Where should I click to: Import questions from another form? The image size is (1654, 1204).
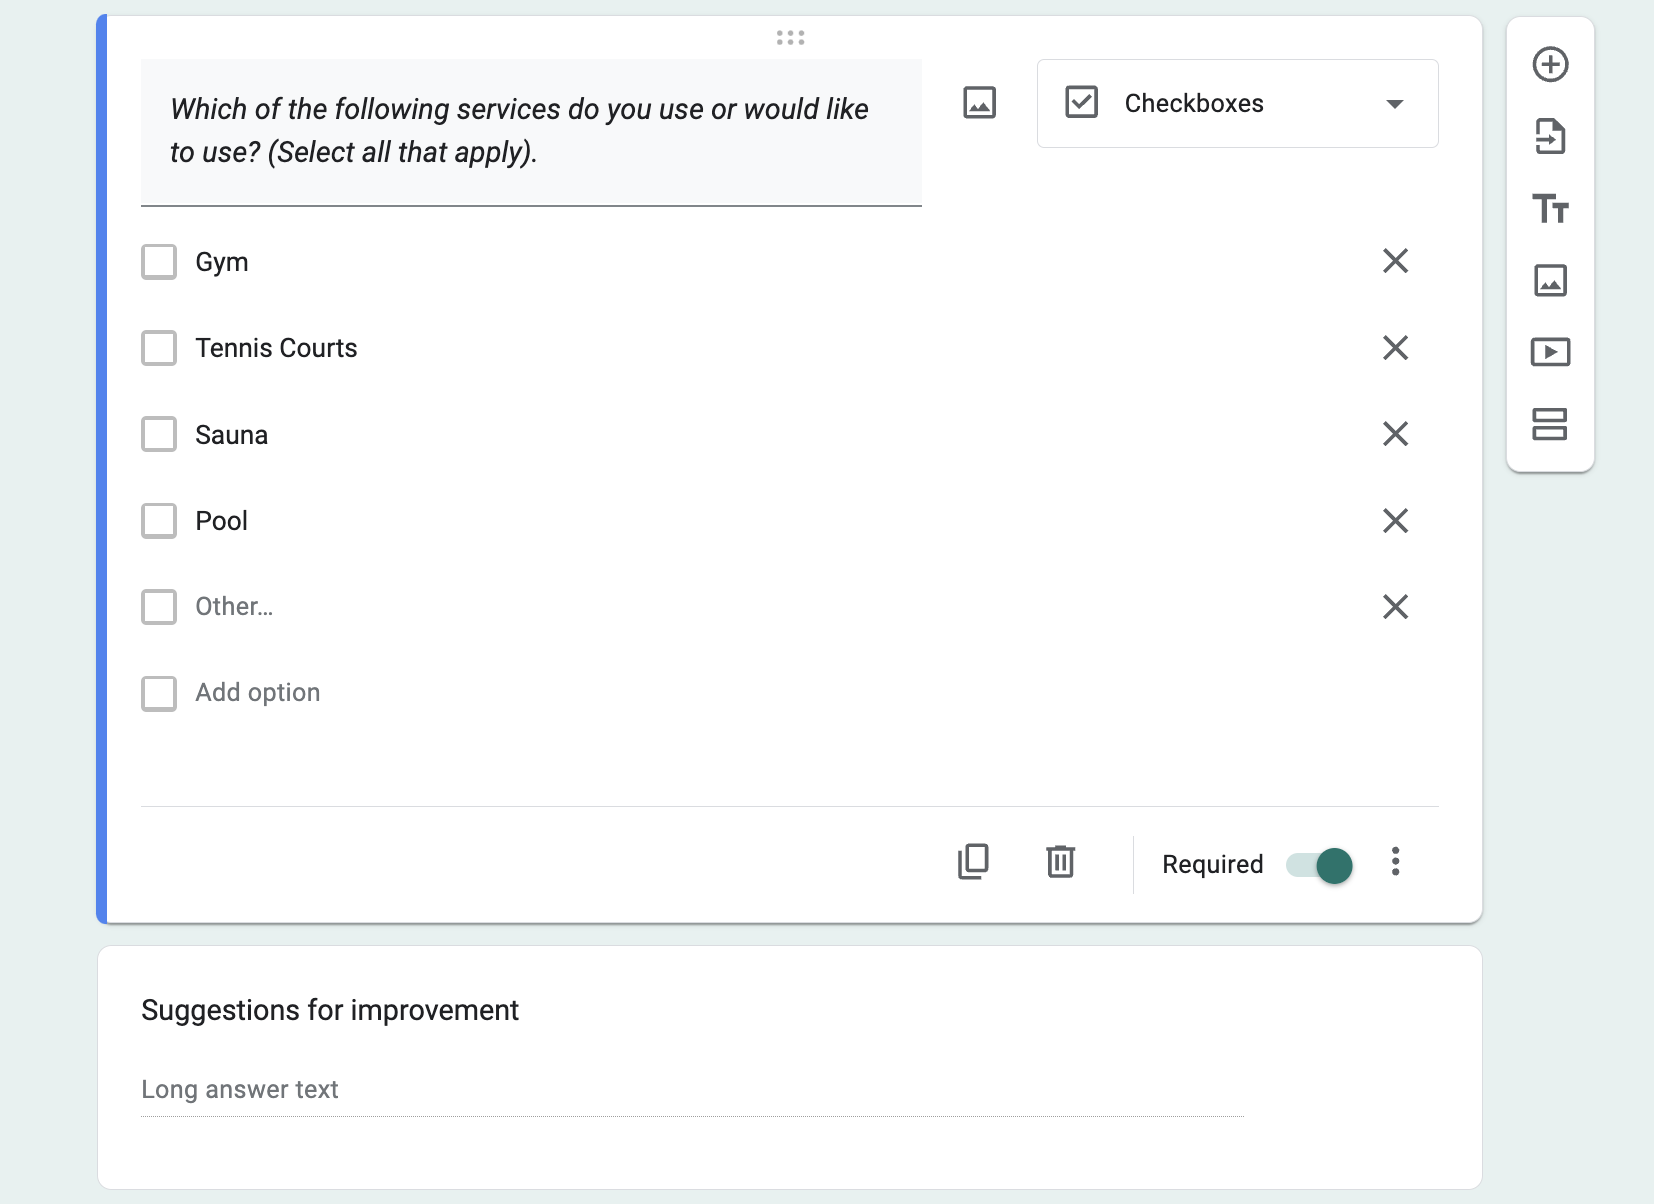point(1550,138)
